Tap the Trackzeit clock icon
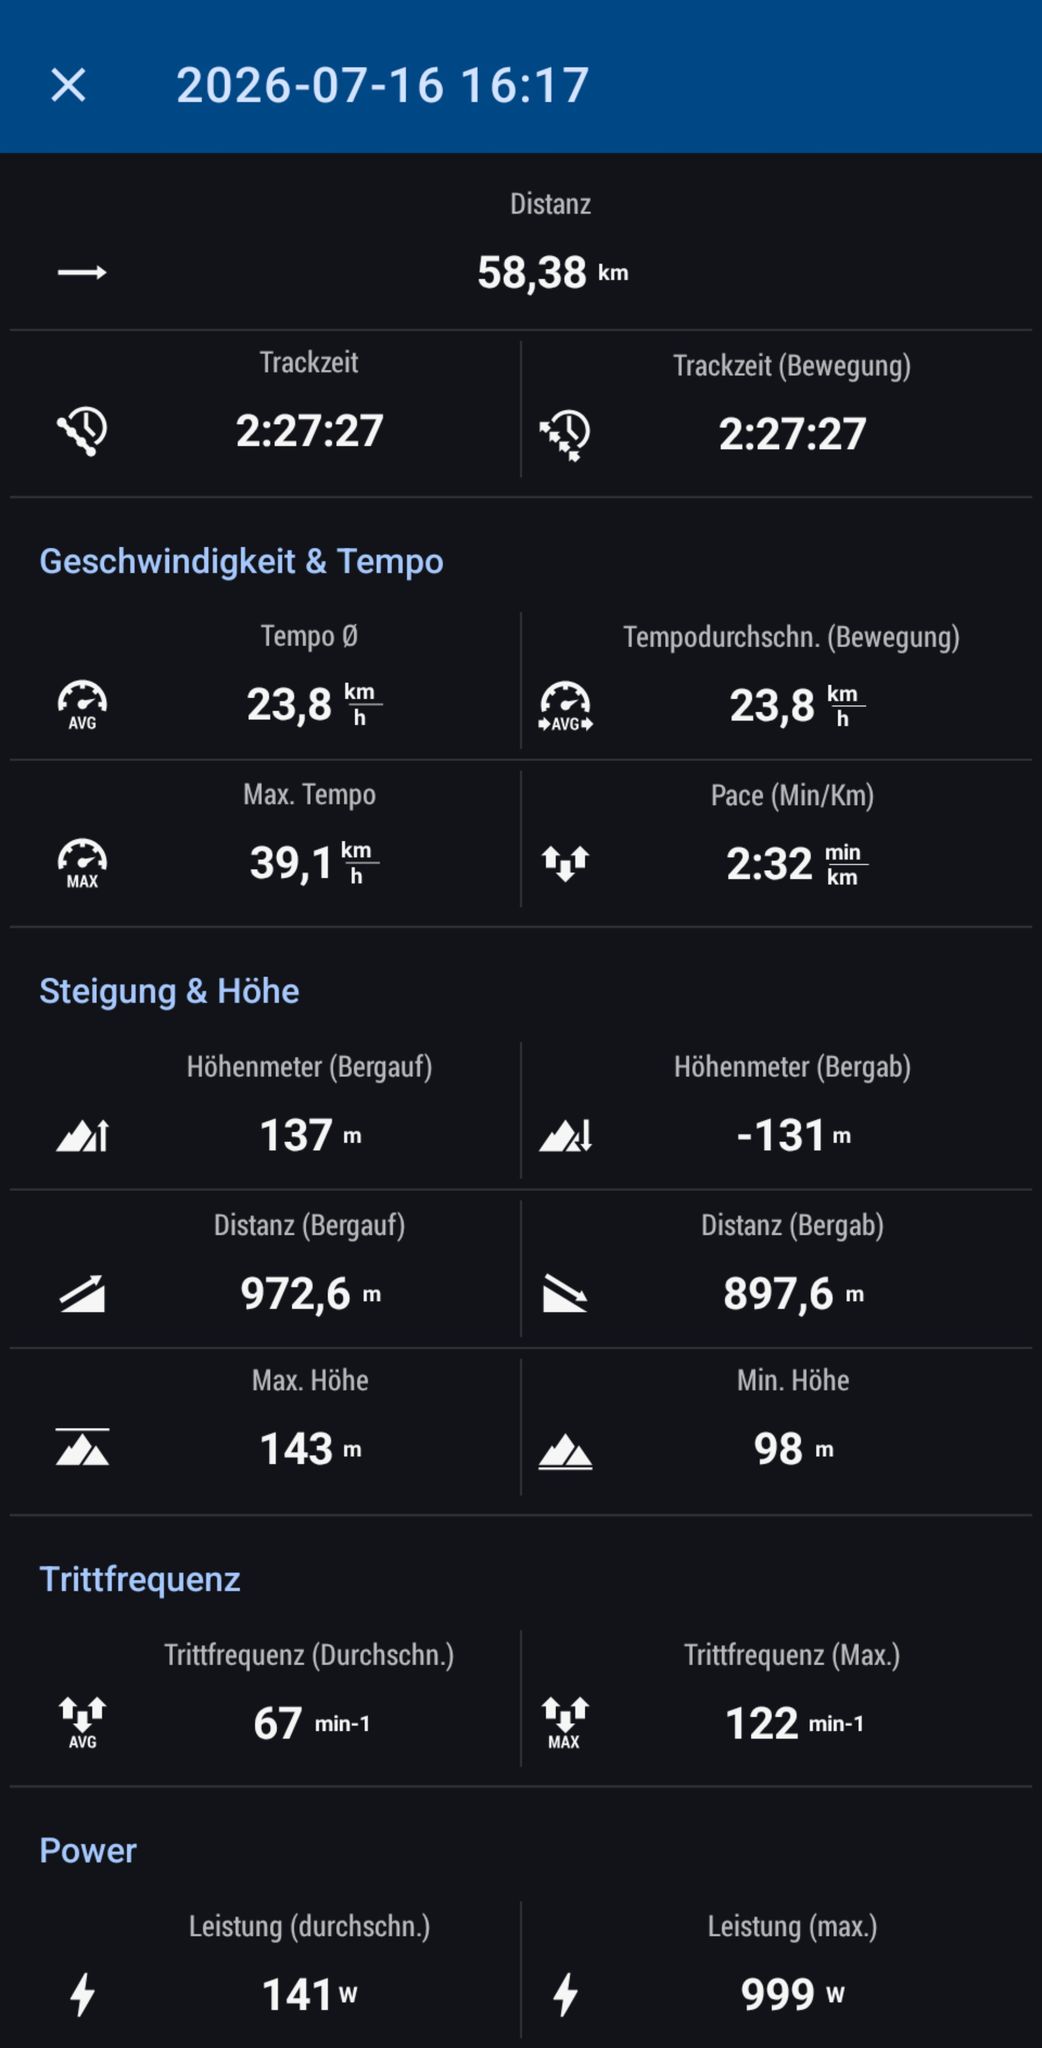The height and width of the screenshot is (2048, 1042). [x=82, y=431]
